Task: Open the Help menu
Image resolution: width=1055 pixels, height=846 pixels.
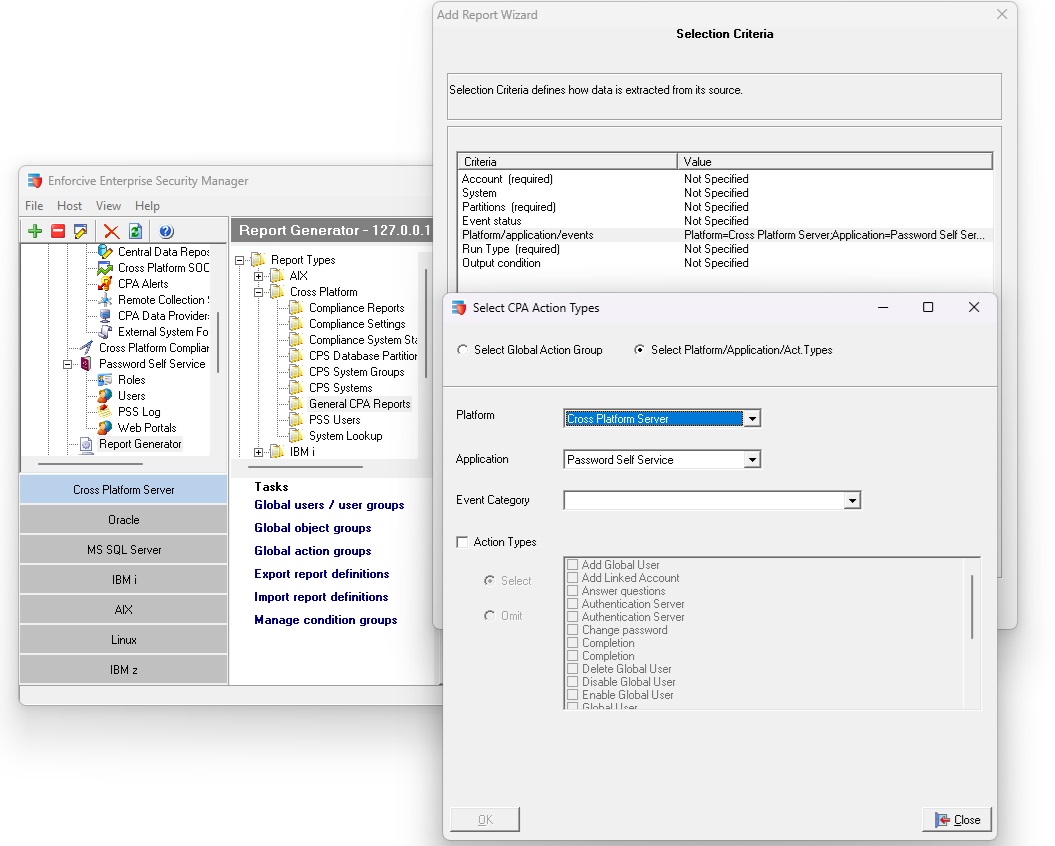Action: [x=147, y=206]
